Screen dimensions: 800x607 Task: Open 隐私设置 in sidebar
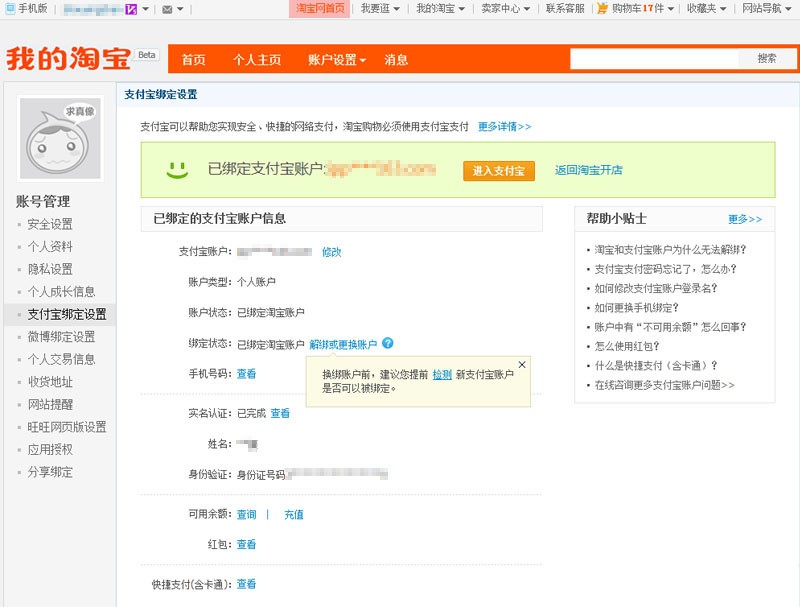point(50,269)
